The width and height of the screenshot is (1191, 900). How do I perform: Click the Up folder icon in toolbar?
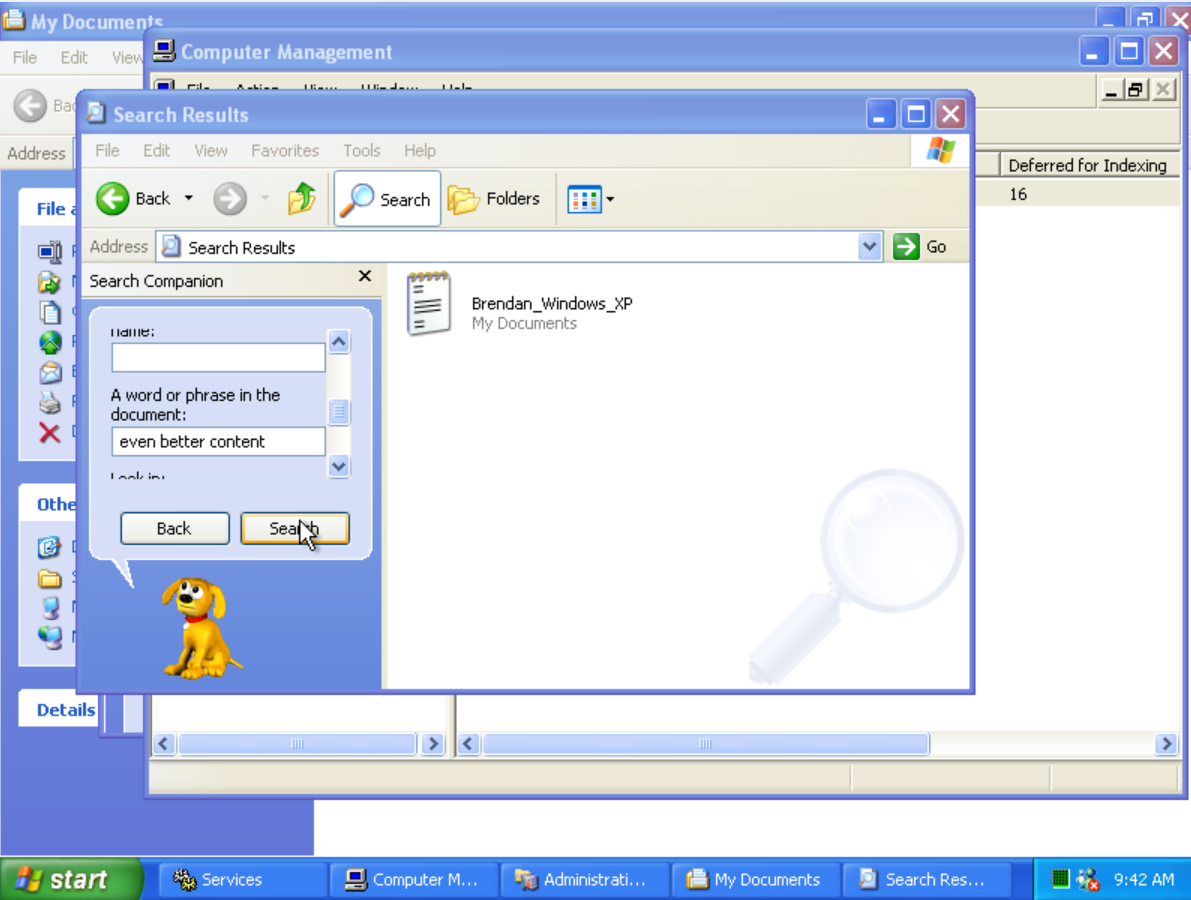(x=301, y=199)
